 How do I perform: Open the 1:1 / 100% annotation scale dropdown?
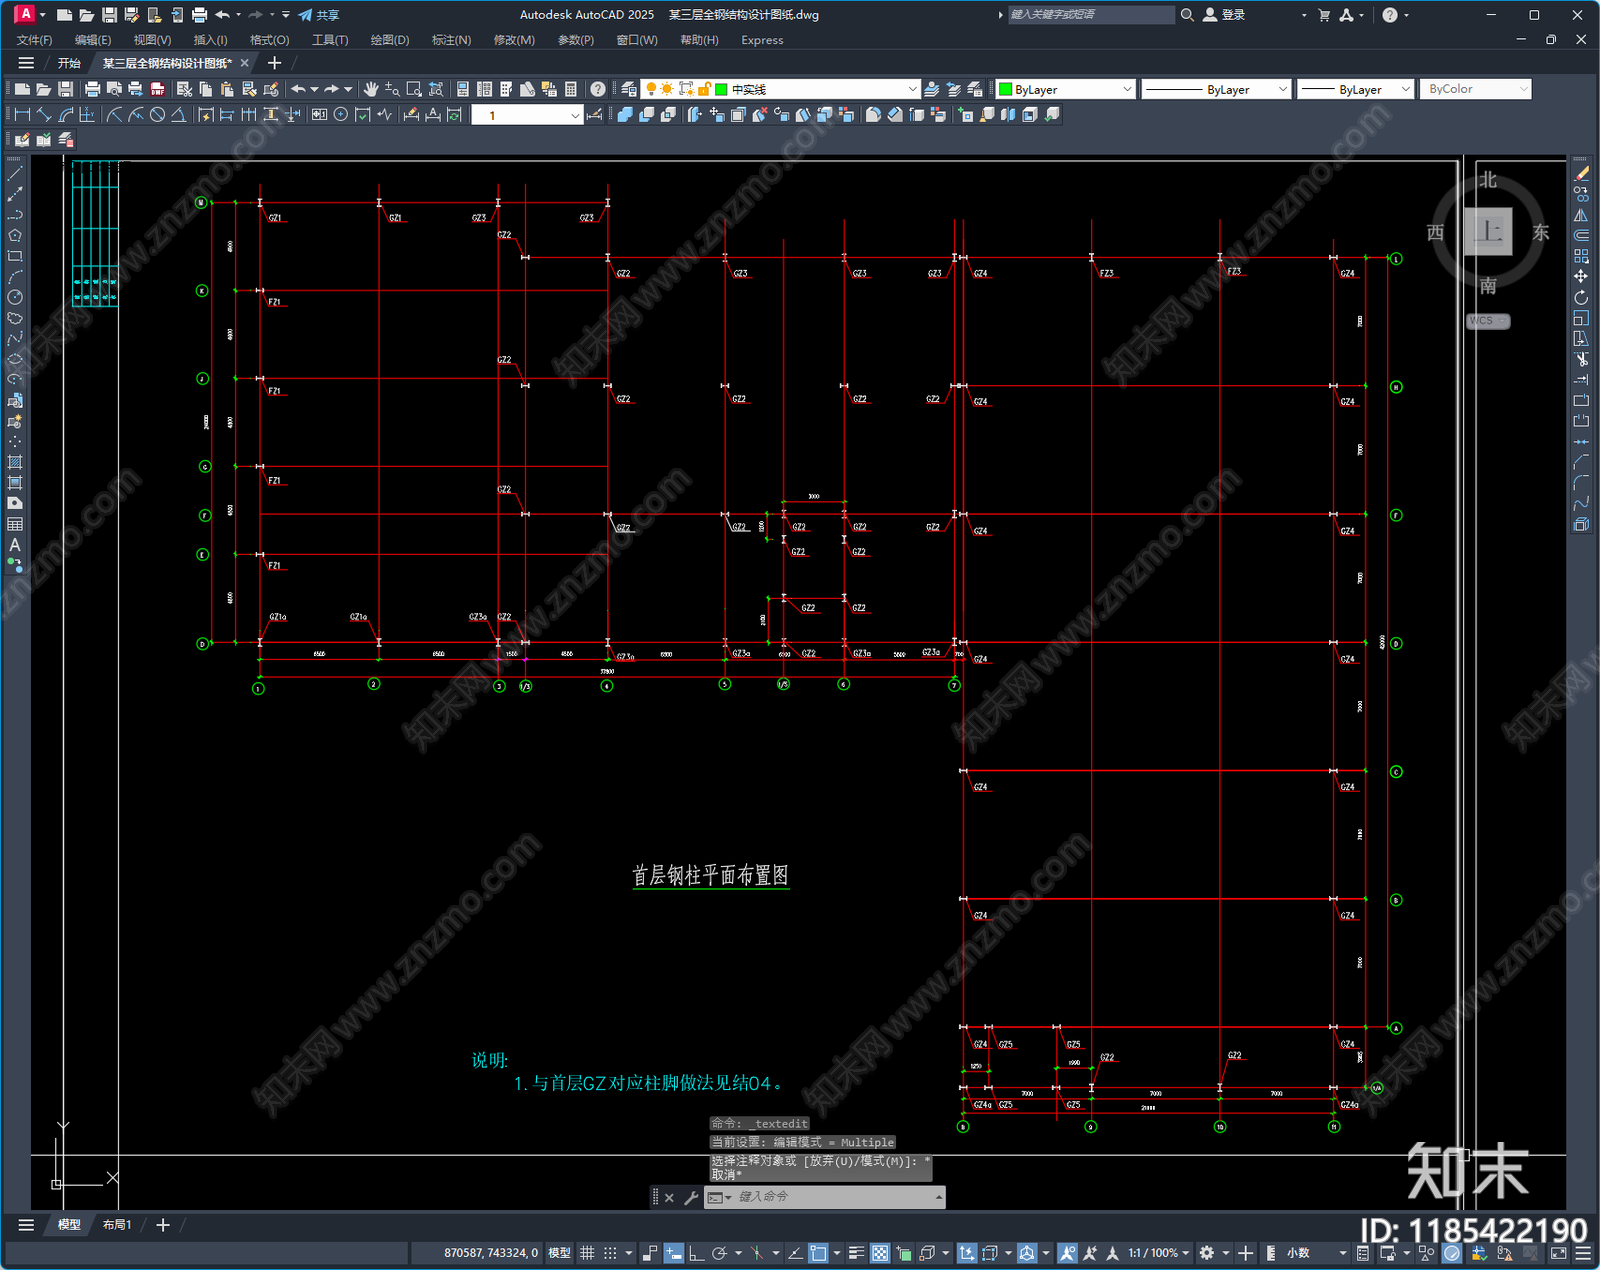[1159, 1253]
